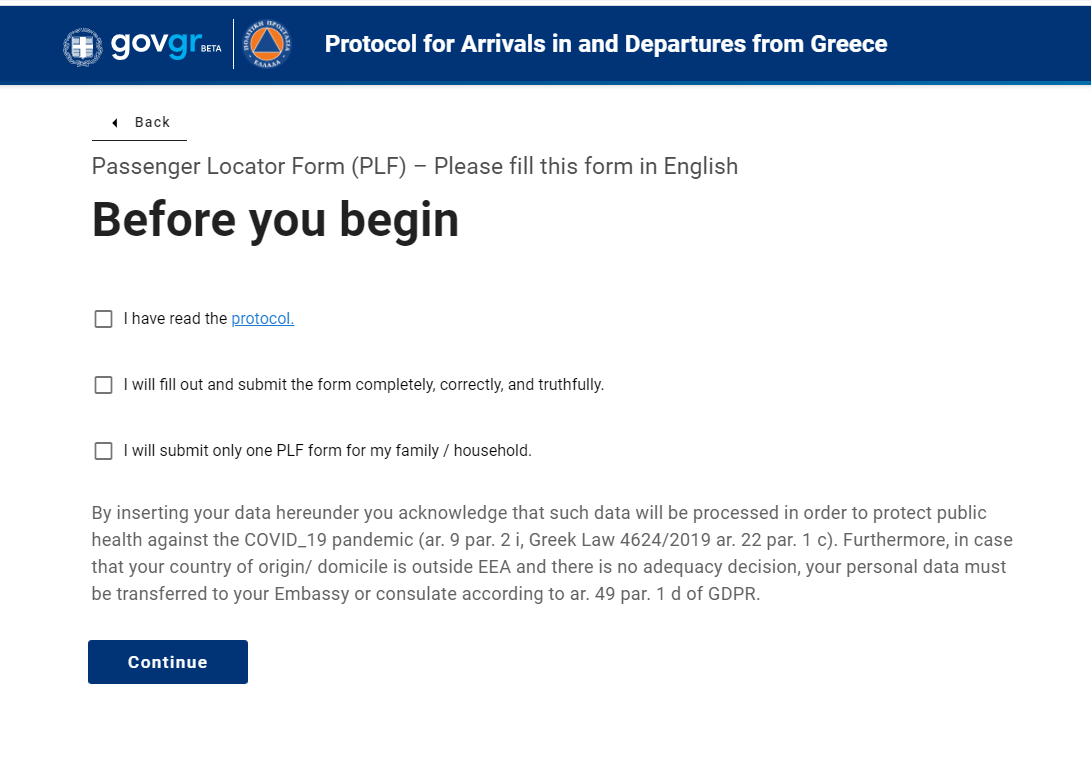1091x768 pixels.
Task: Click the 'Protocol for Arrivals in and Departures' header title
Action: point(606,44)
